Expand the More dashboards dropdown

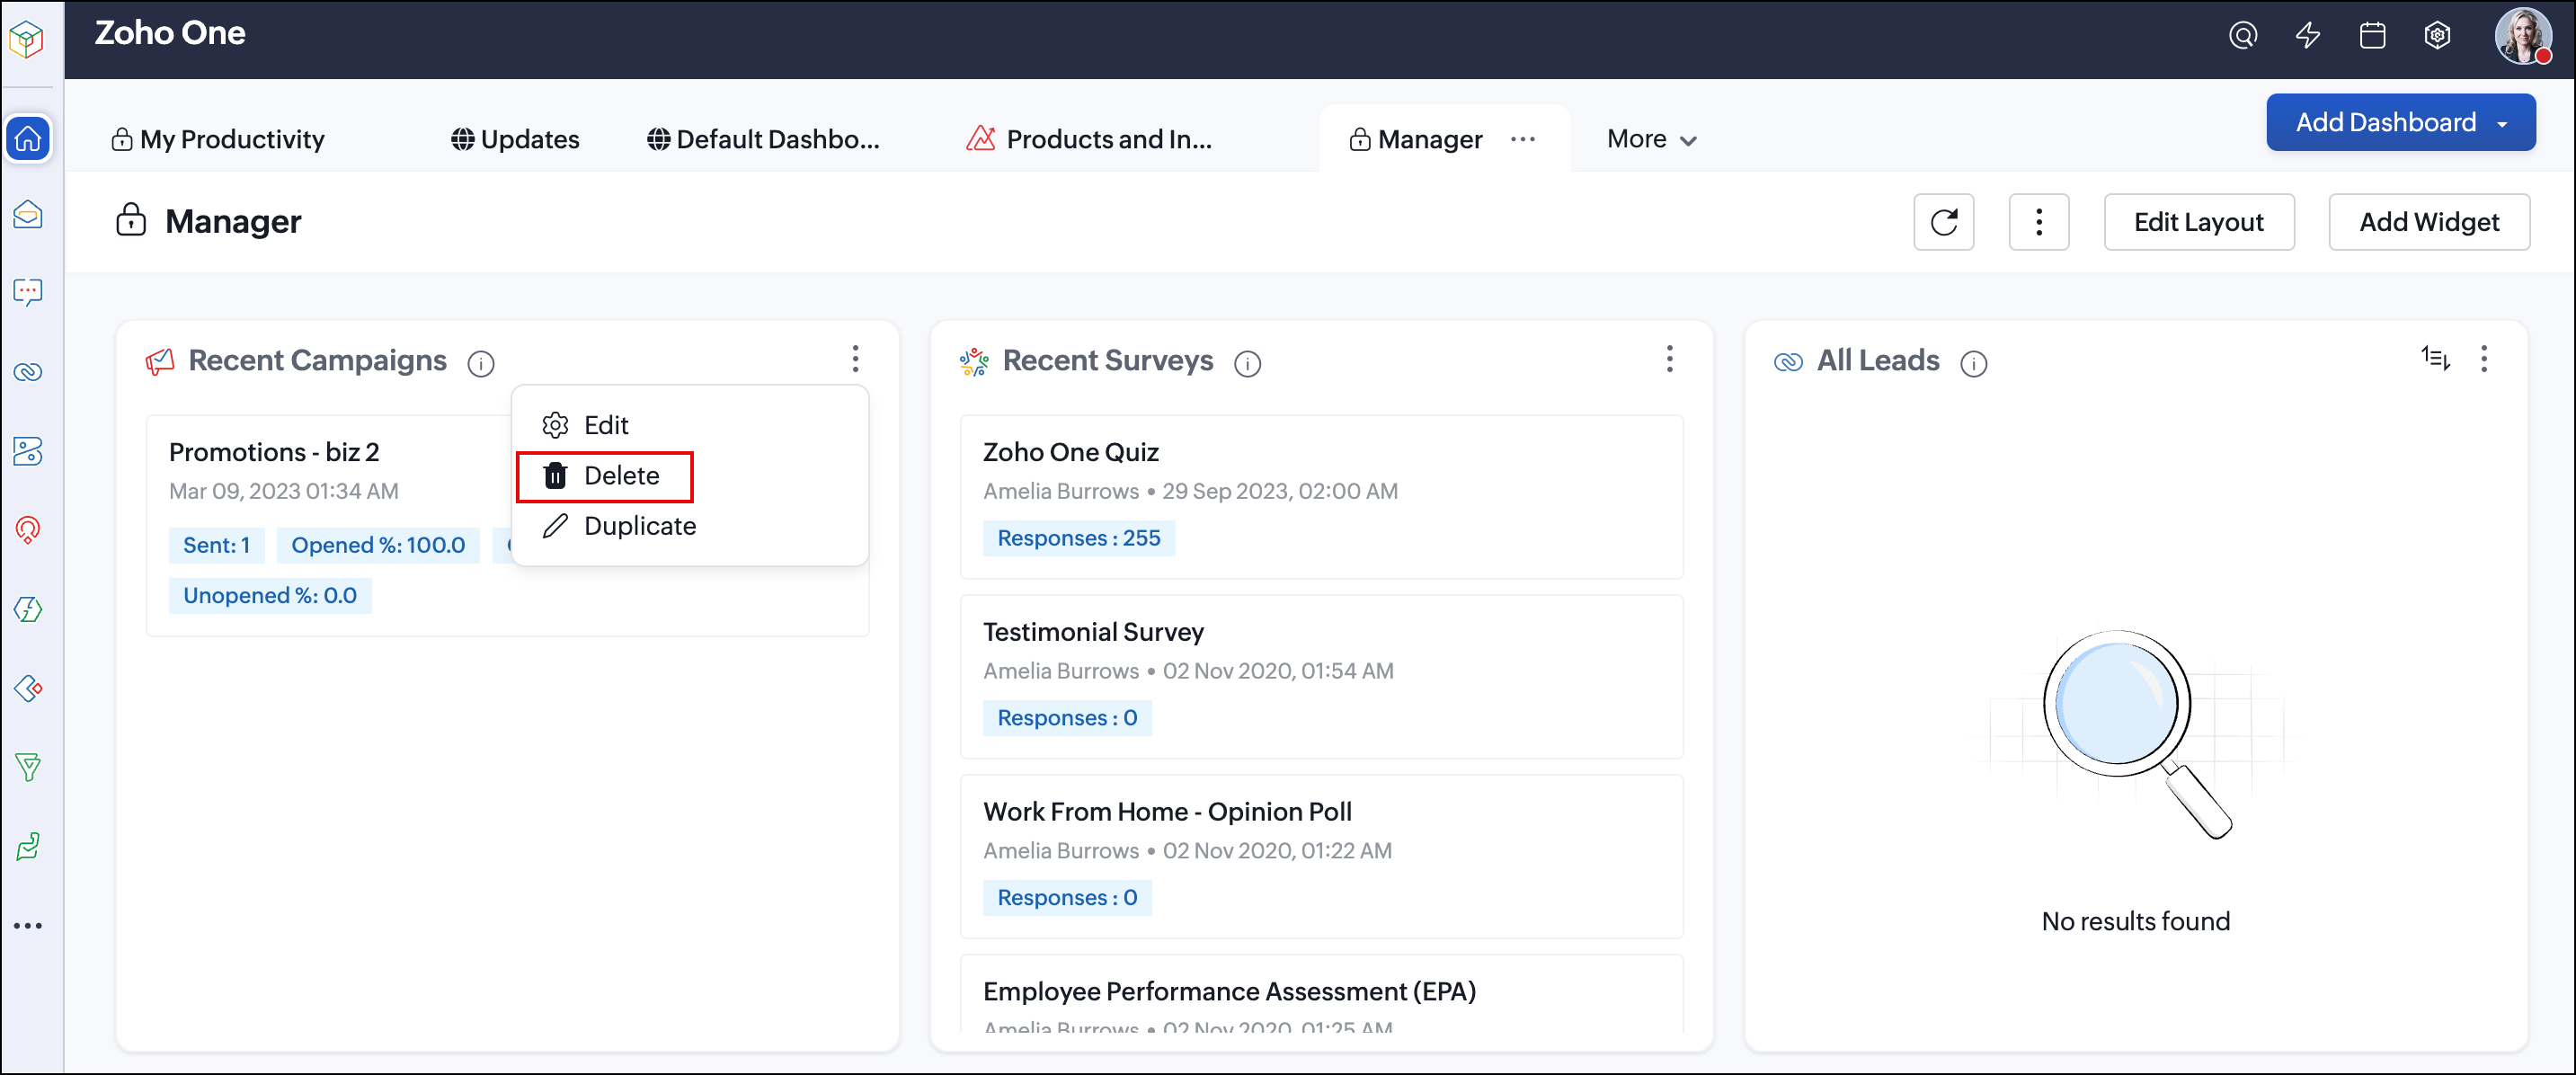(x=1651, y=139)
